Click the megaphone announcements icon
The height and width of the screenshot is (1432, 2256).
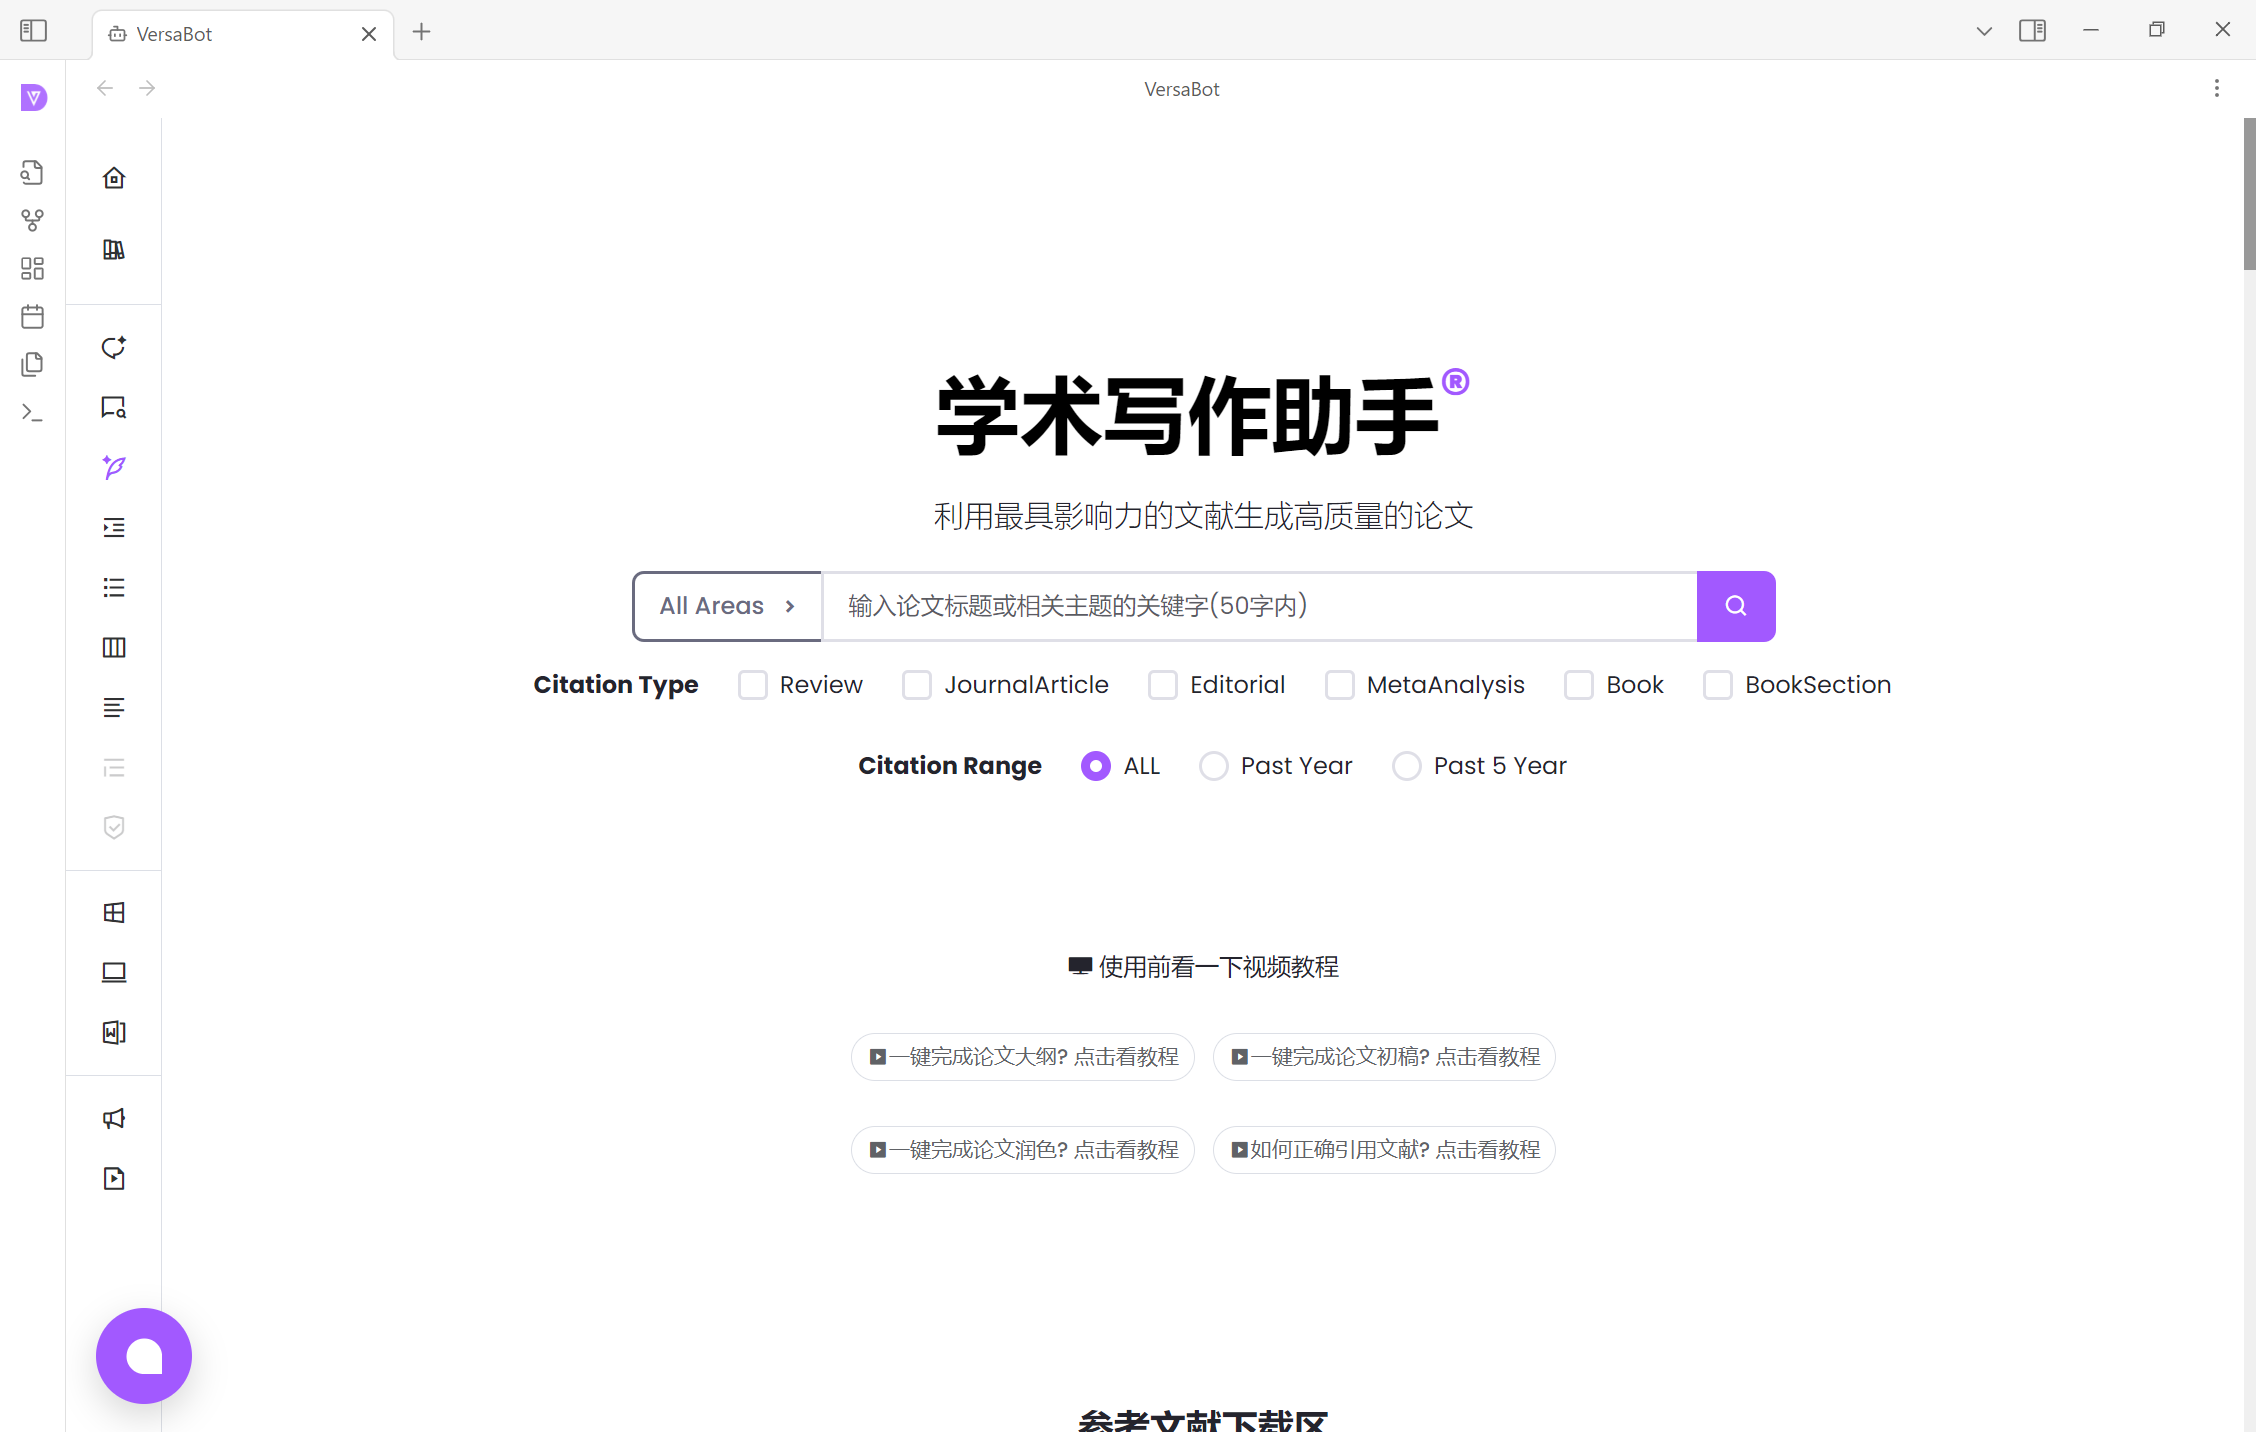click(x=113, y=1118)
